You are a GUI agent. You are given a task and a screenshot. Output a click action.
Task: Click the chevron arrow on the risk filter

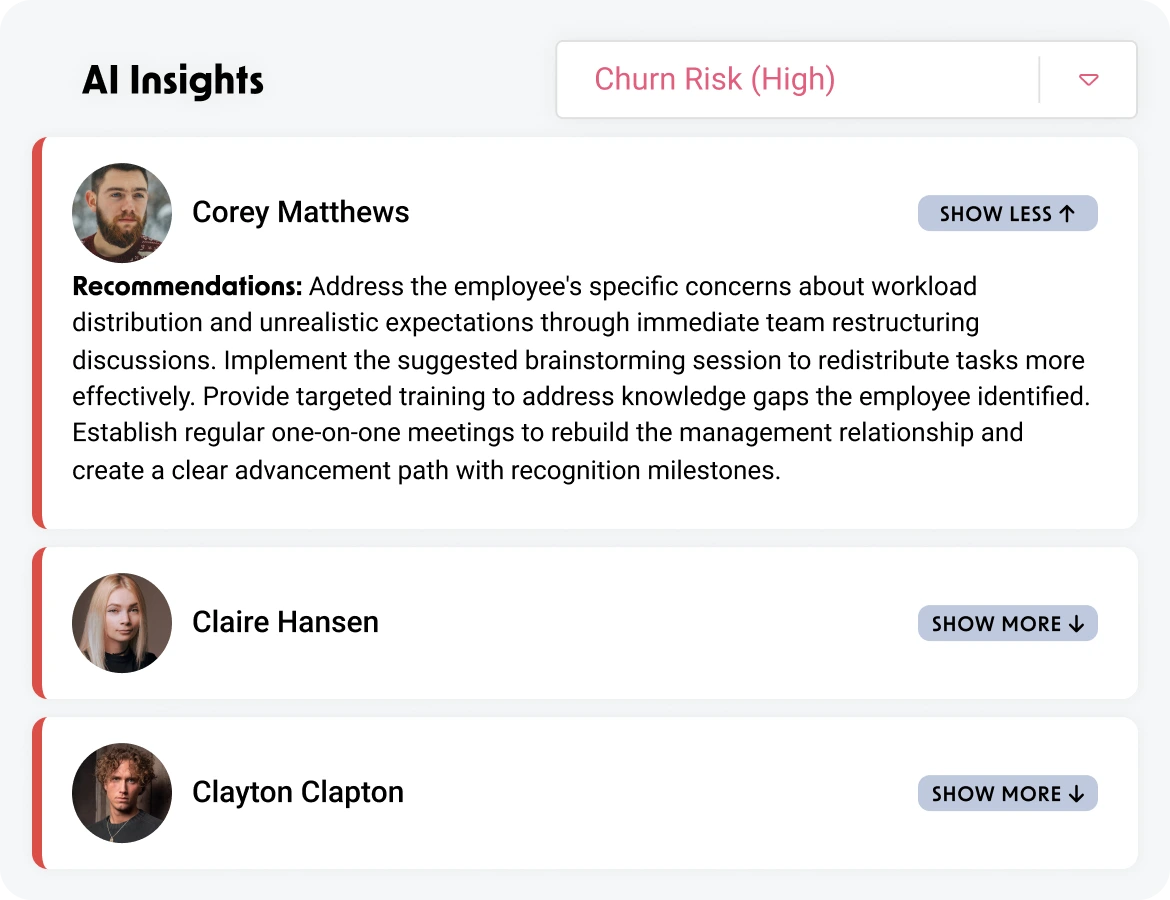click(x=1088, y=79)
